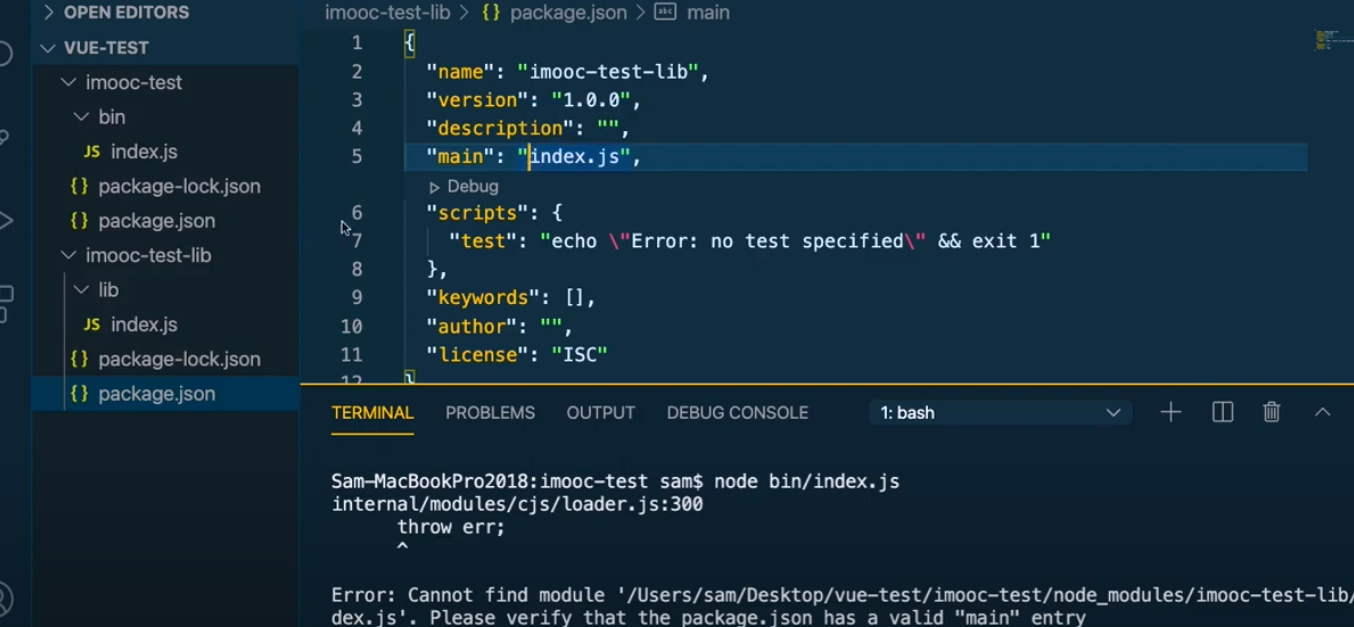
Task: Click the throw err; line in terminal
Action: coord(451,527)
